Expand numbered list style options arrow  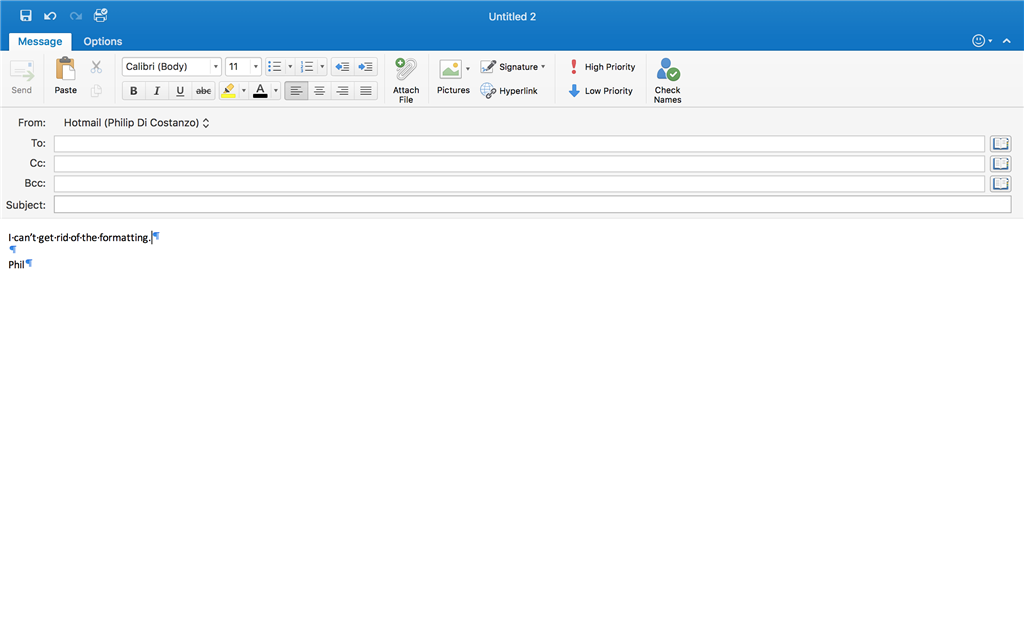[x=322, y=67]
